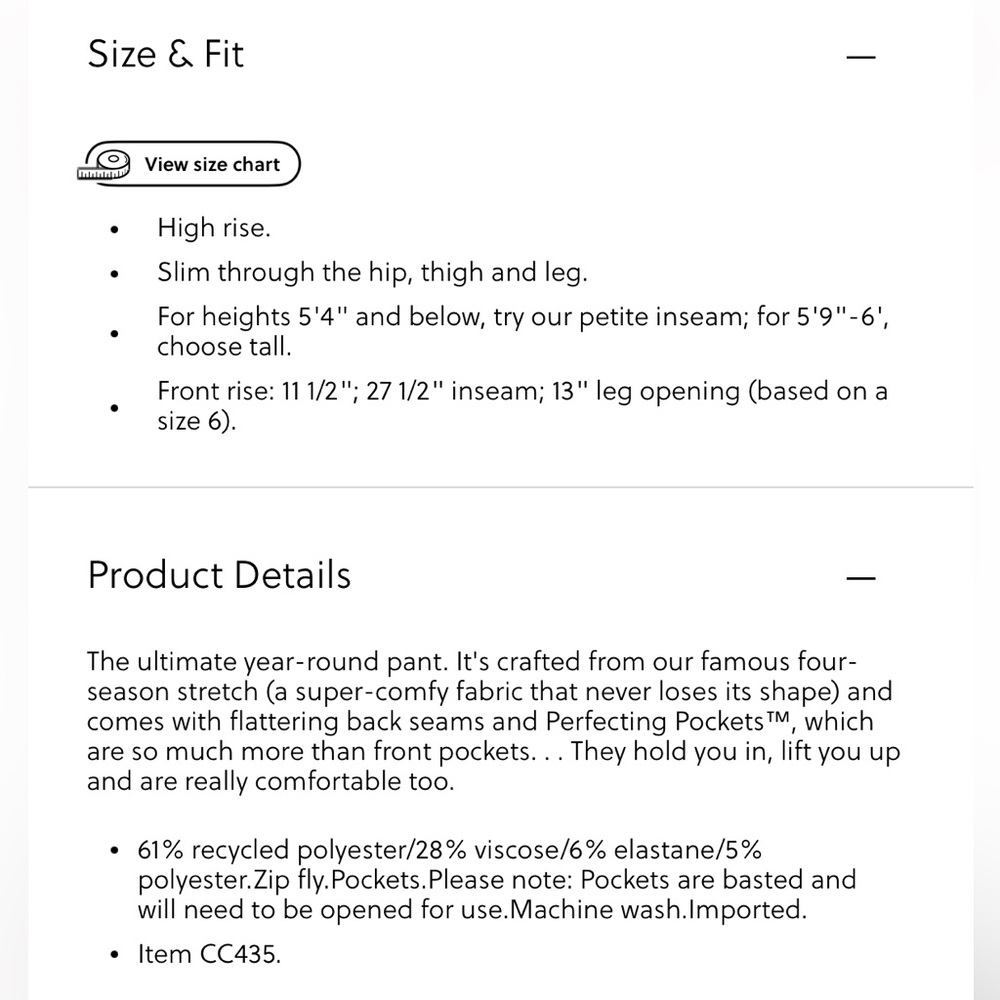Click the 'choose tall.' text line
This screenshot has height=1000, width=1000.
(224, 346)
